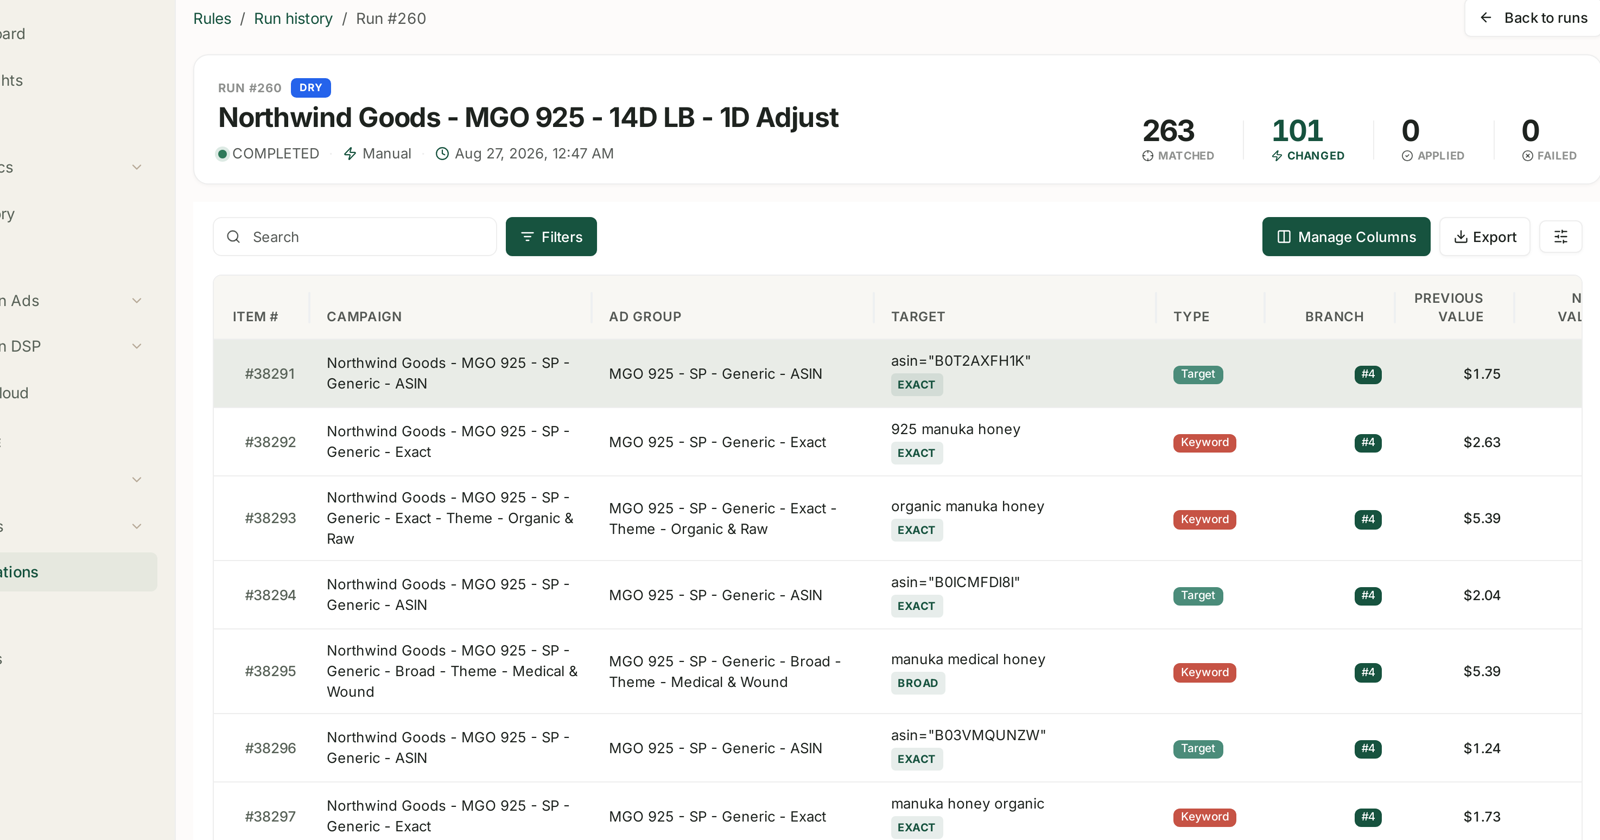This screenshot has height=840, width=1600.
Task: Click the Back to runs arrow button
Action: pyautogui.click(x=1532, y=18)
